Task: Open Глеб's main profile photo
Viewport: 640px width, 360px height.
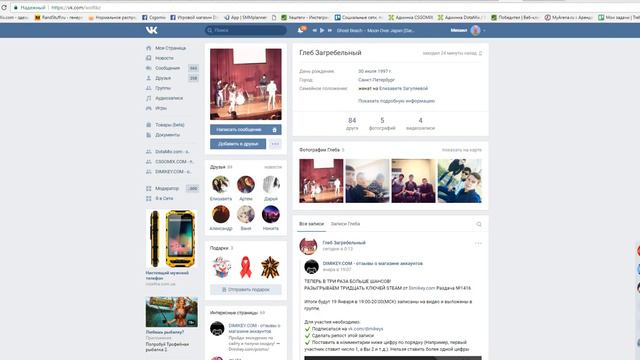Action: click(x=246, y=84)
